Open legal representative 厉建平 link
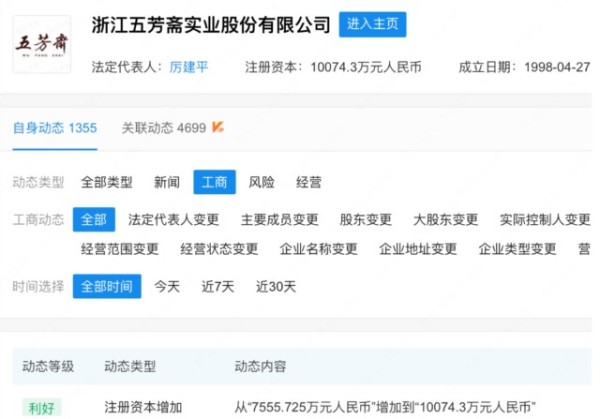Image resolution: width=600 pixels, height=419 pixels. point(189,67)
